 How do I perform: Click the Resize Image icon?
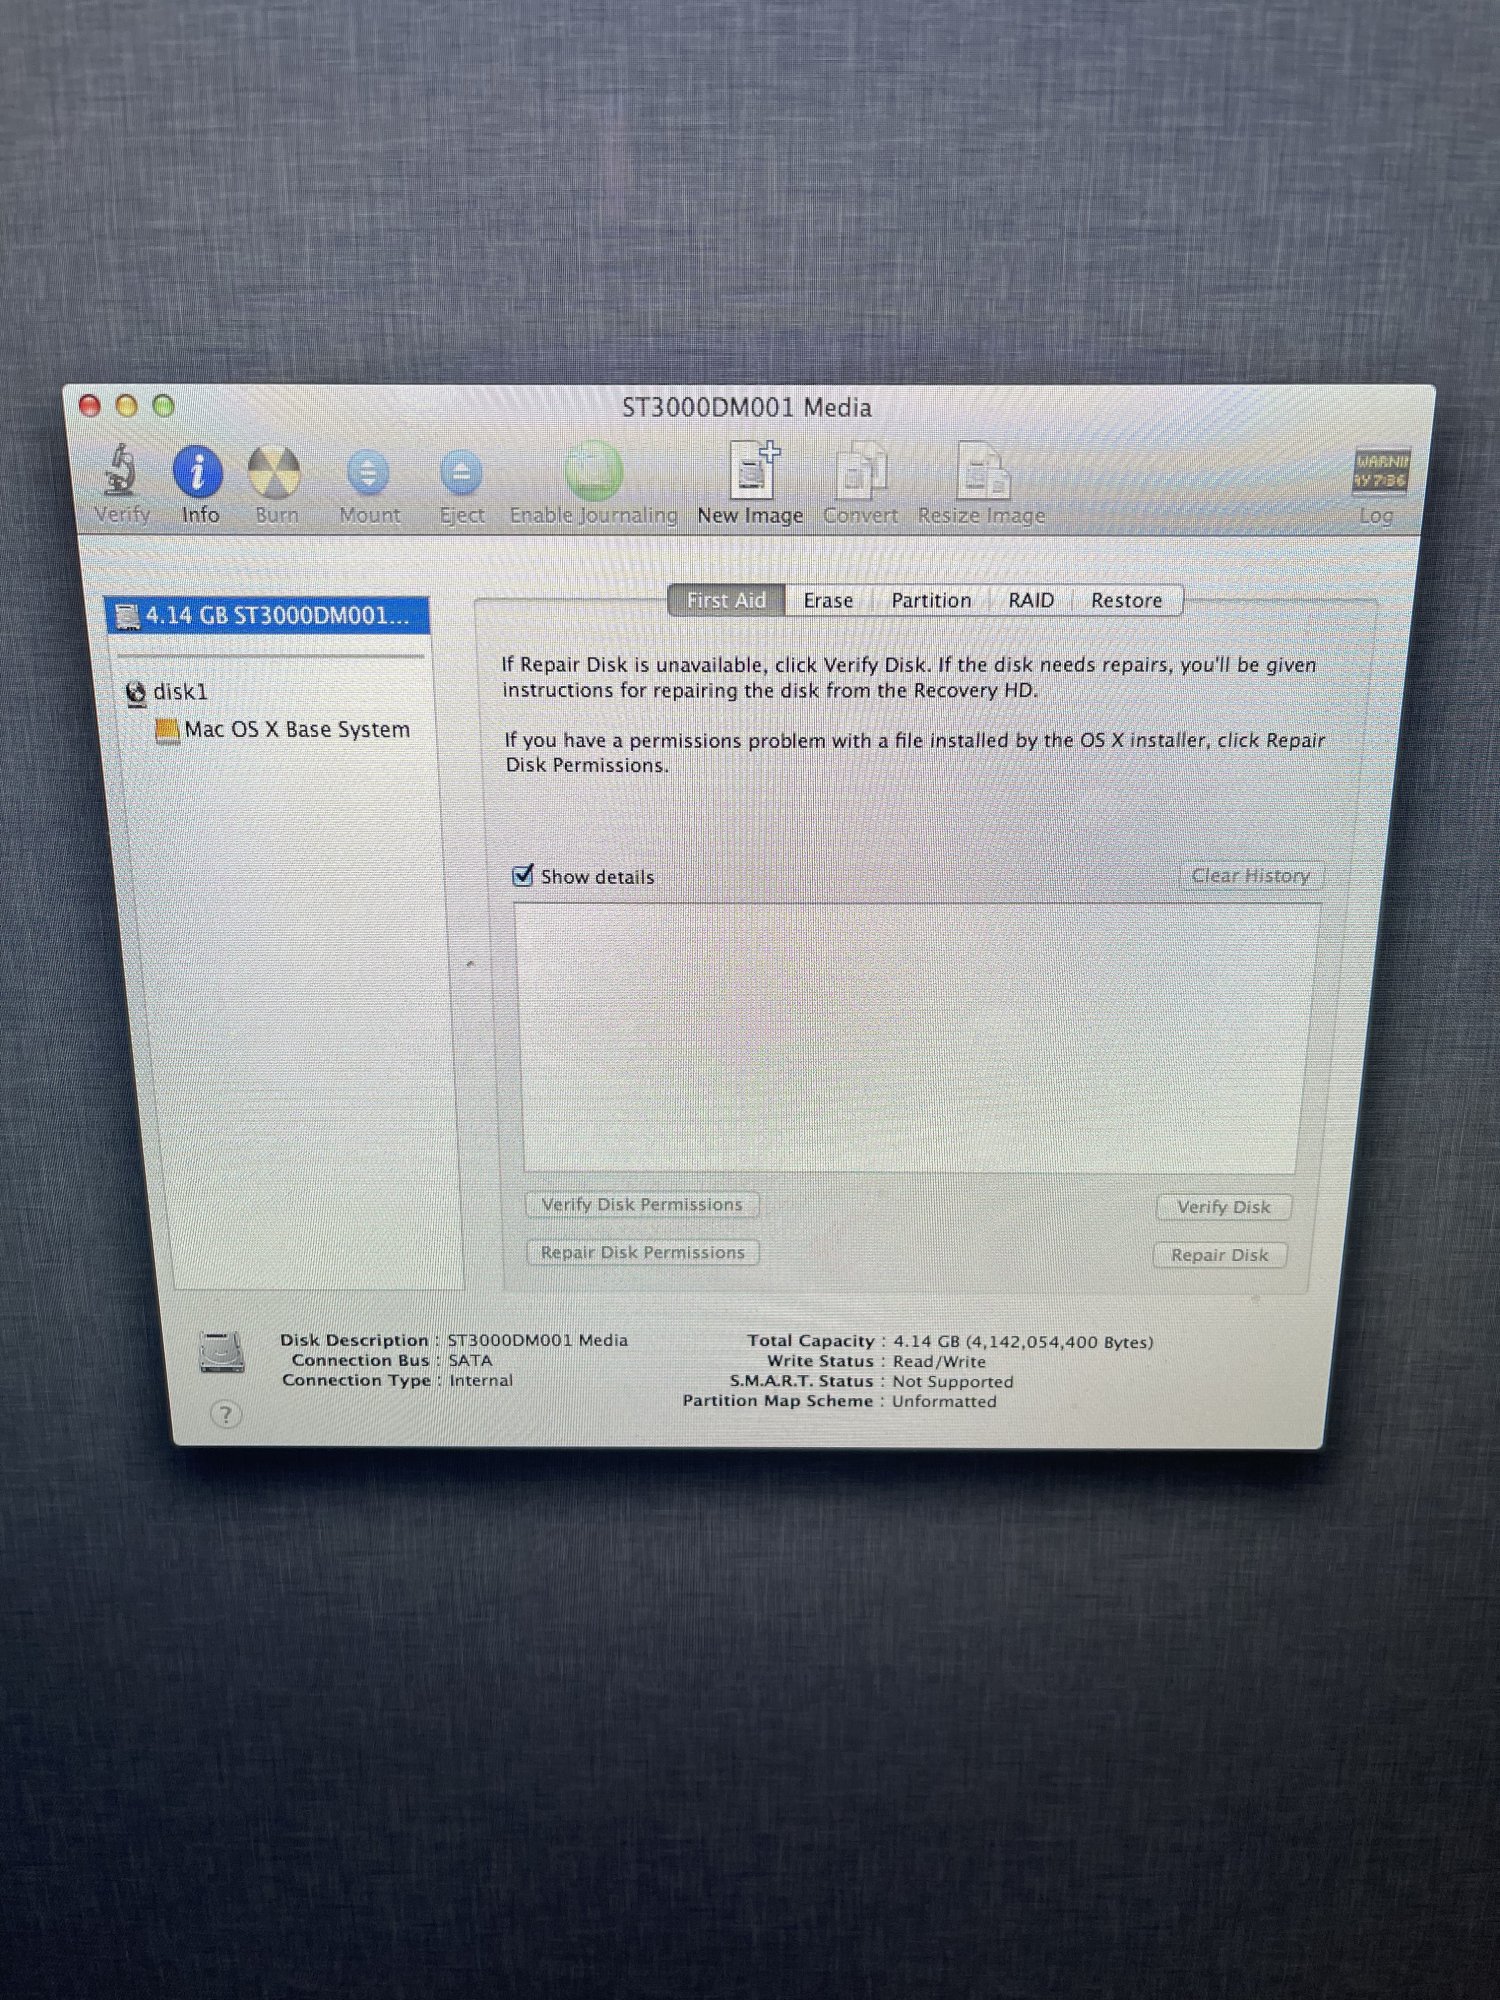coord(982,470)
